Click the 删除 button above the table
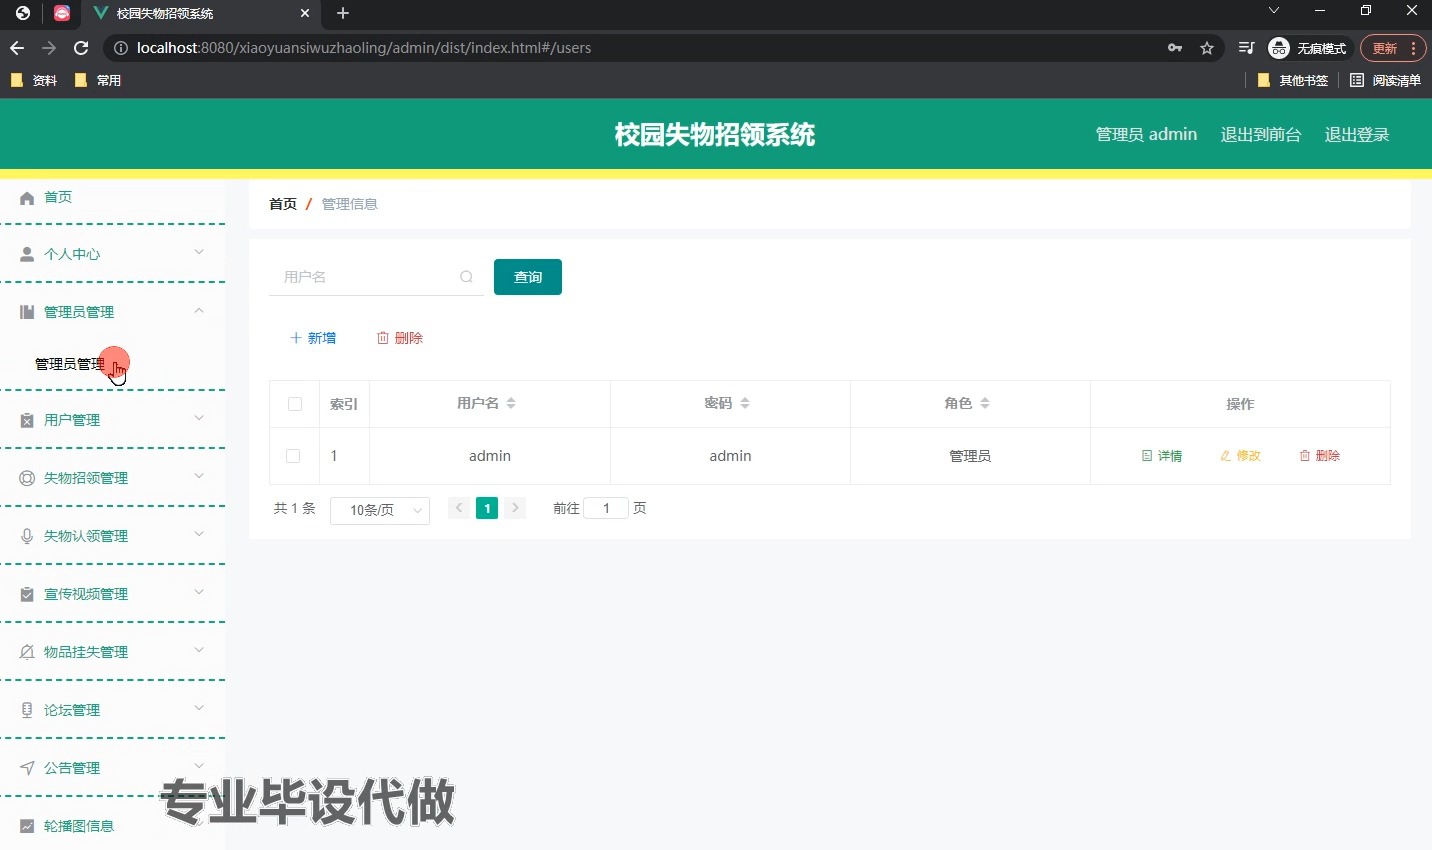This screenshot has width=1432, height=850. 400,338
